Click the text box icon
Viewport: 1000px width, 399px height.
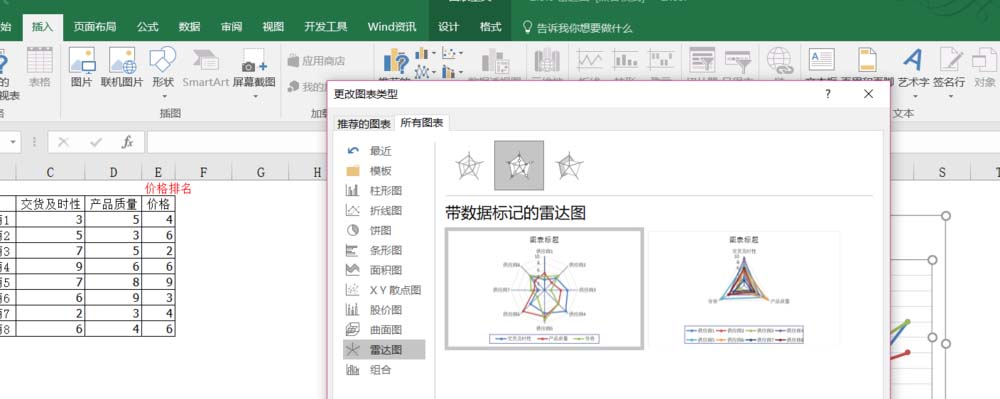click(821, 59)
